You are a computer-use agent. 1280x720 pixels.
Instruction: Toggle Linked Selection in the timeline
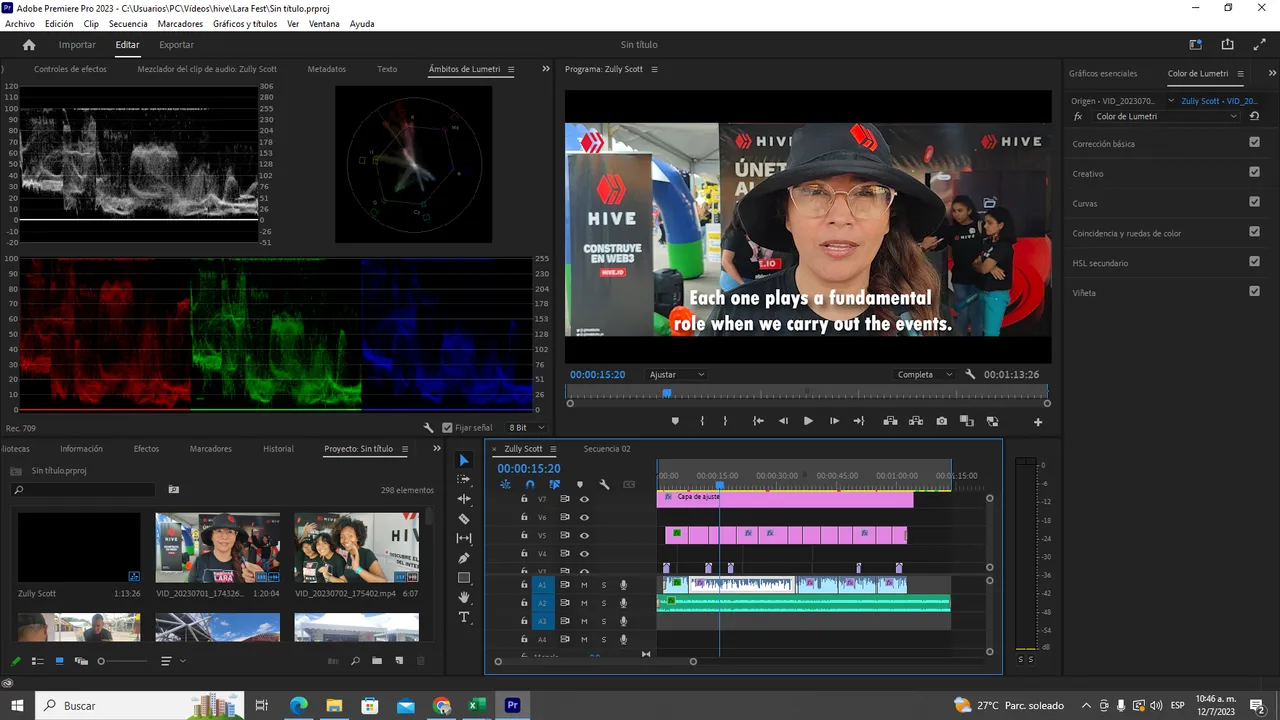555,484
